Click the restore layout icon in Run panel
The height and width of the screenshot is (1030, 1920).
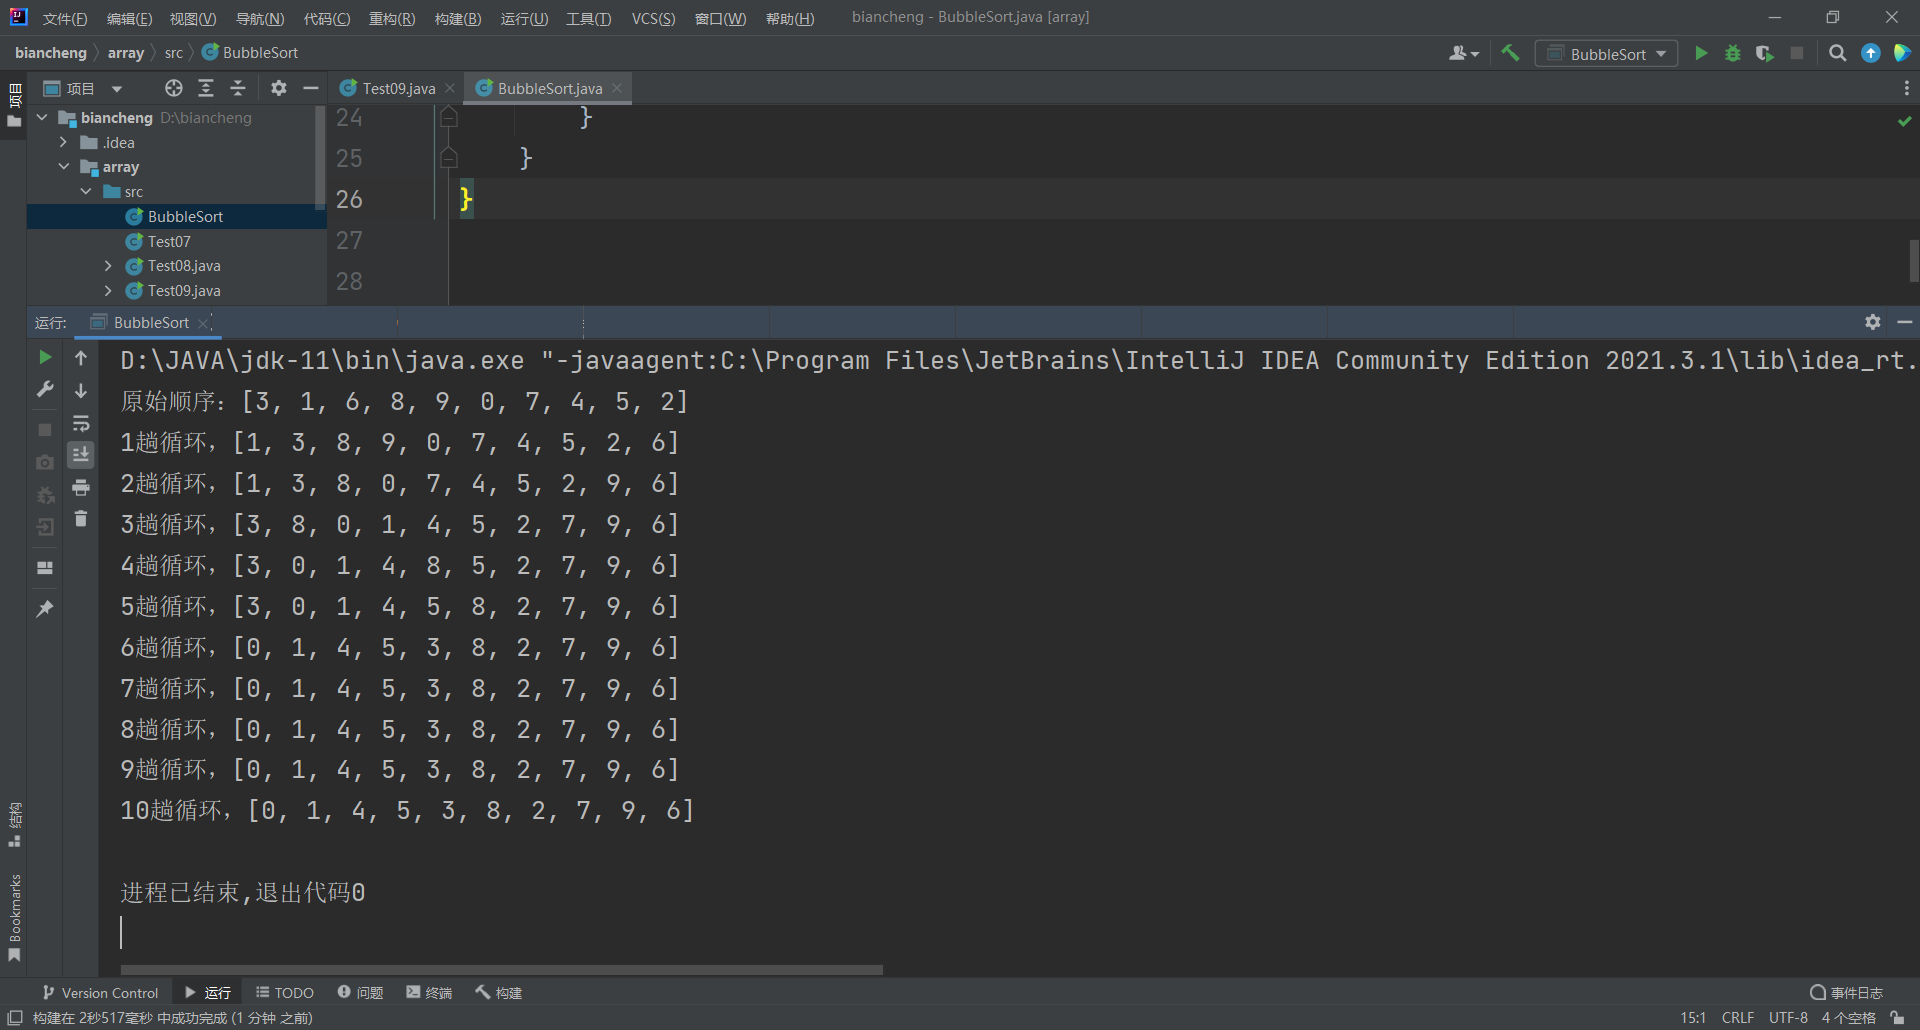click(x=45, y=567)
